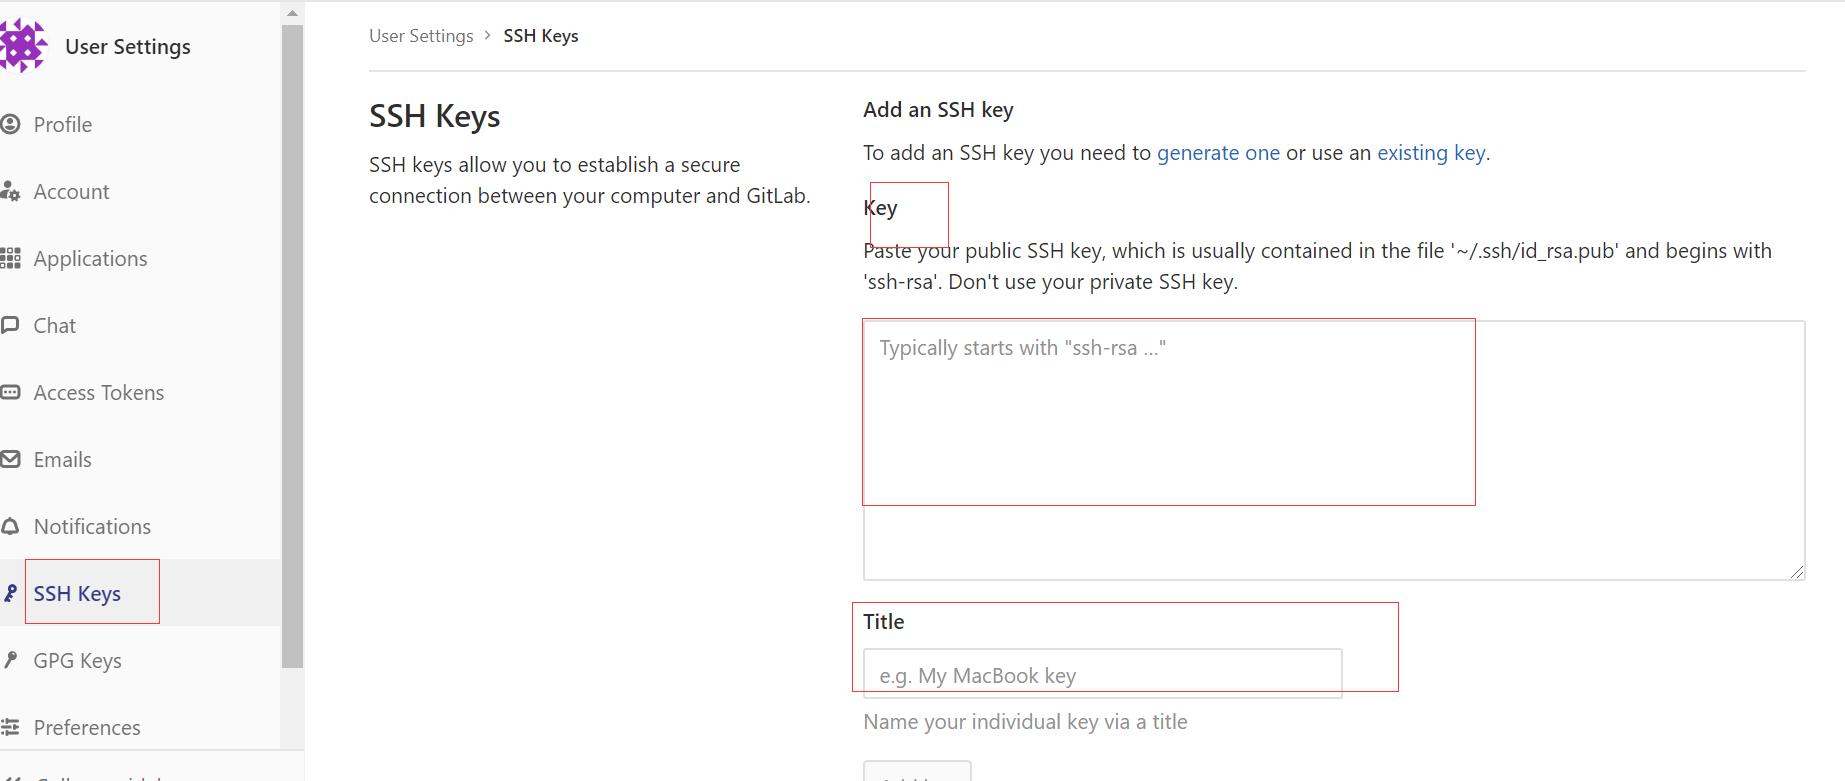Open User Settings breadcrumb link
The width and height of the screenshot is (1845, 781).
tap(421, 36)
